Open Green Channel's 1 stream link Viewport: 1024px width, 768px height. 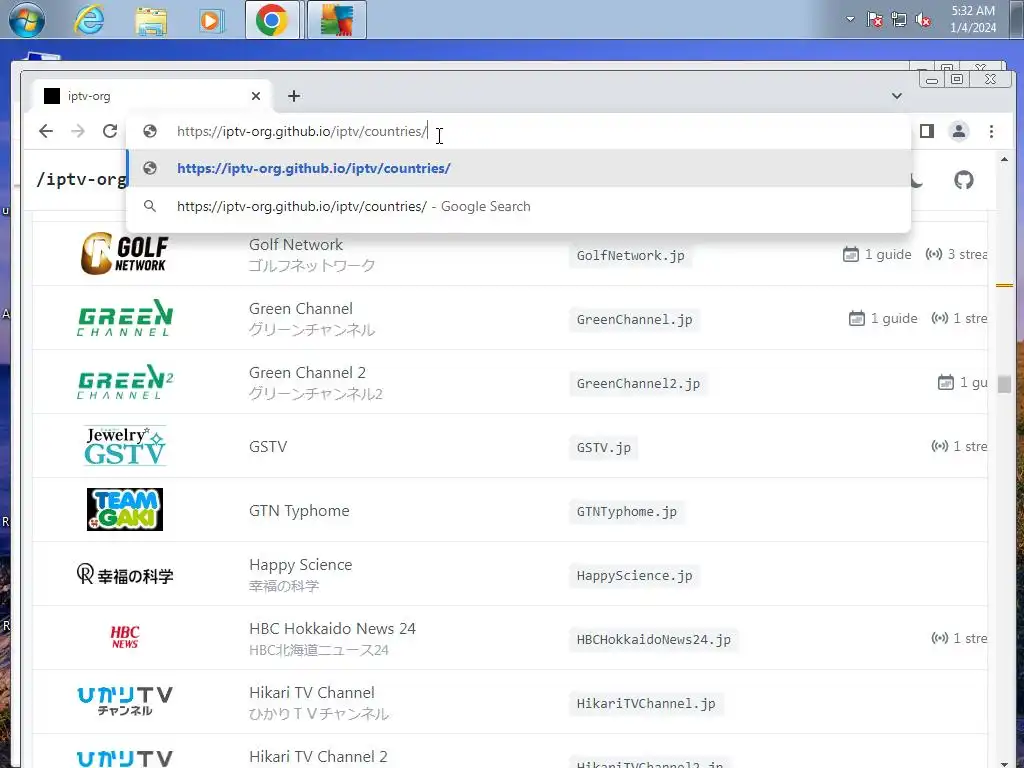[959, 318]
